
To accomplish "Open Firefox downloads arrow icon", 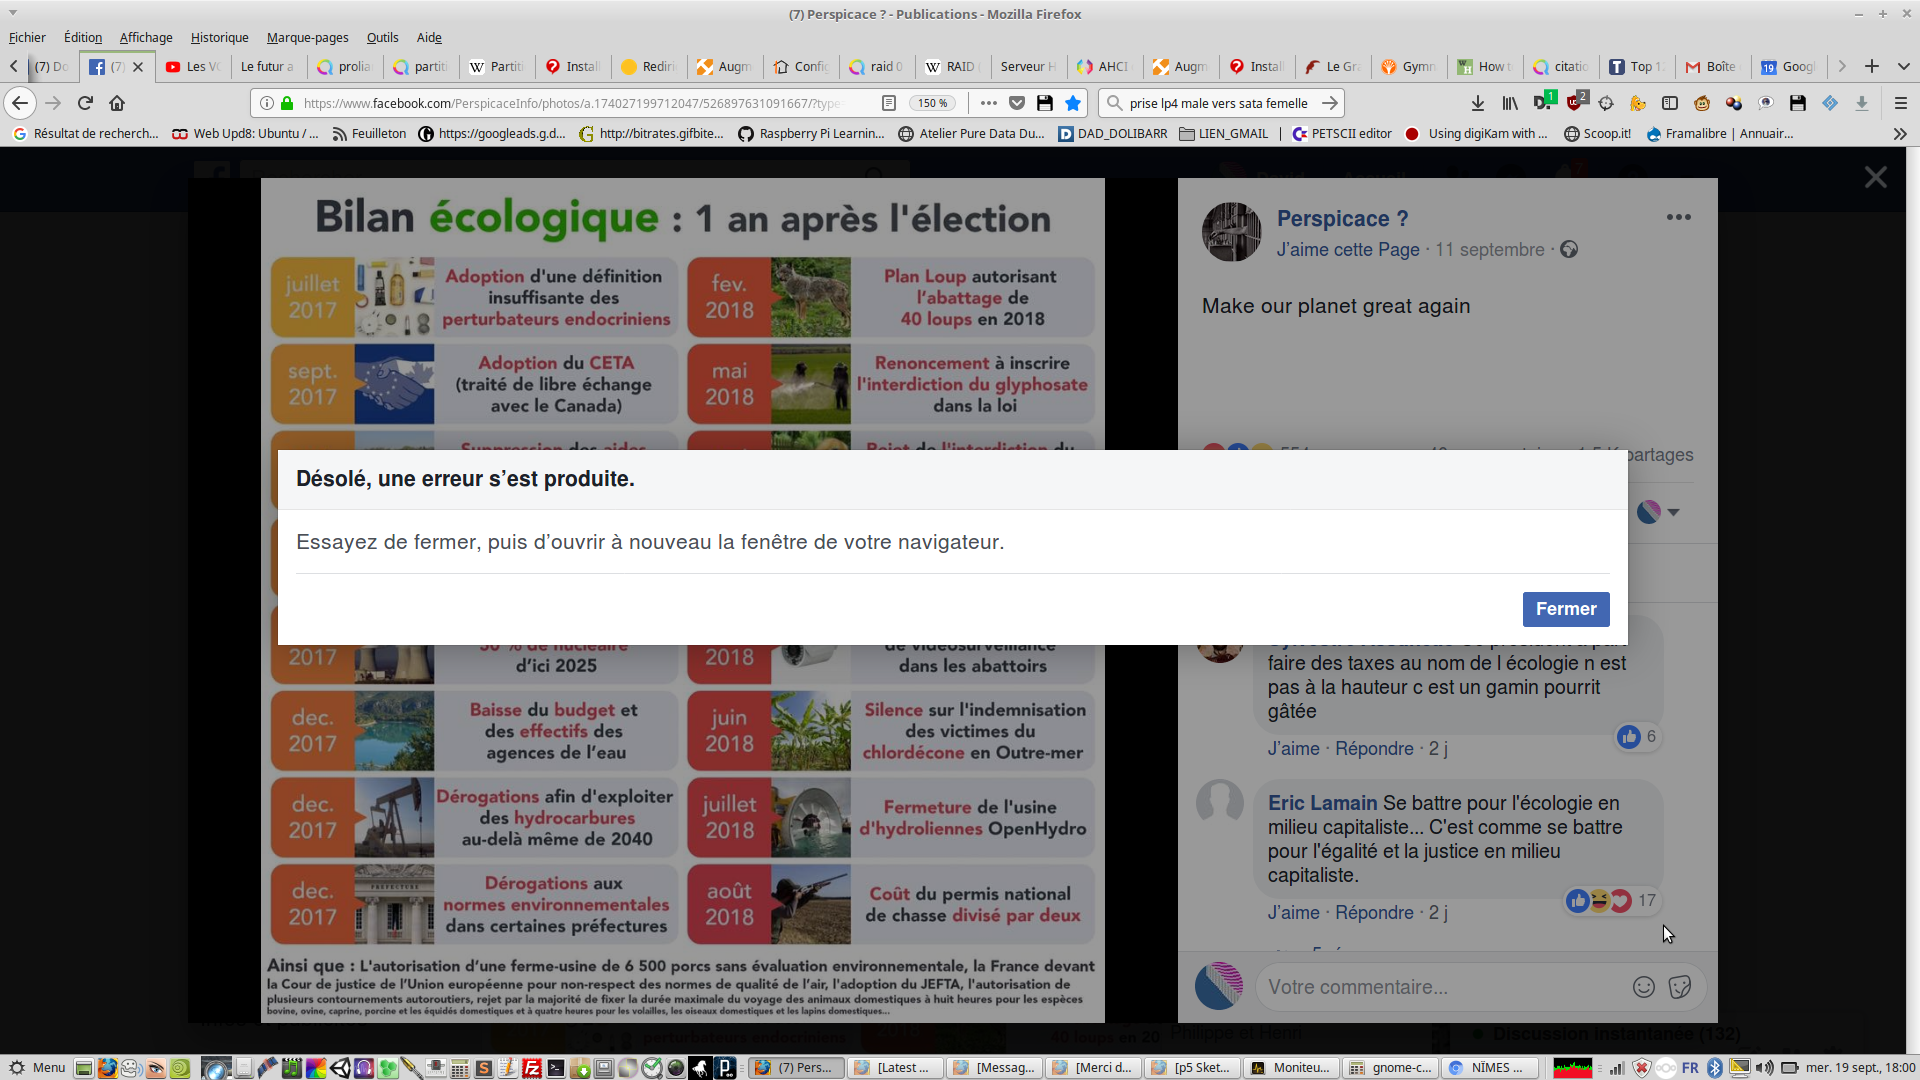I will click(1478, 103).
